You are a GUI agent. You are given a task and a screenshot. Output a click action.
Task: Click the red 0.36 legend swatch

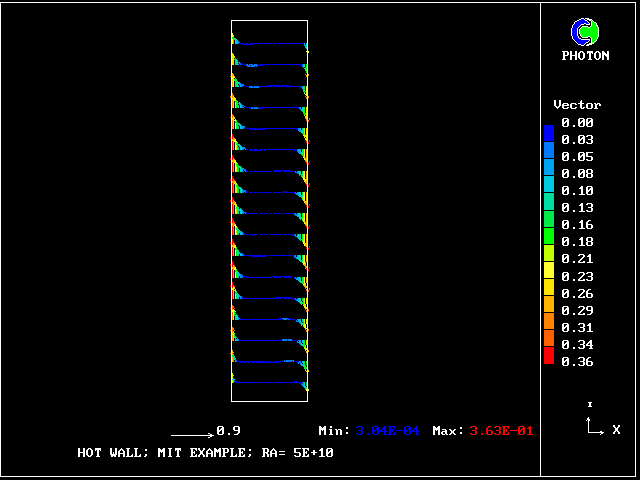(549, 357)
